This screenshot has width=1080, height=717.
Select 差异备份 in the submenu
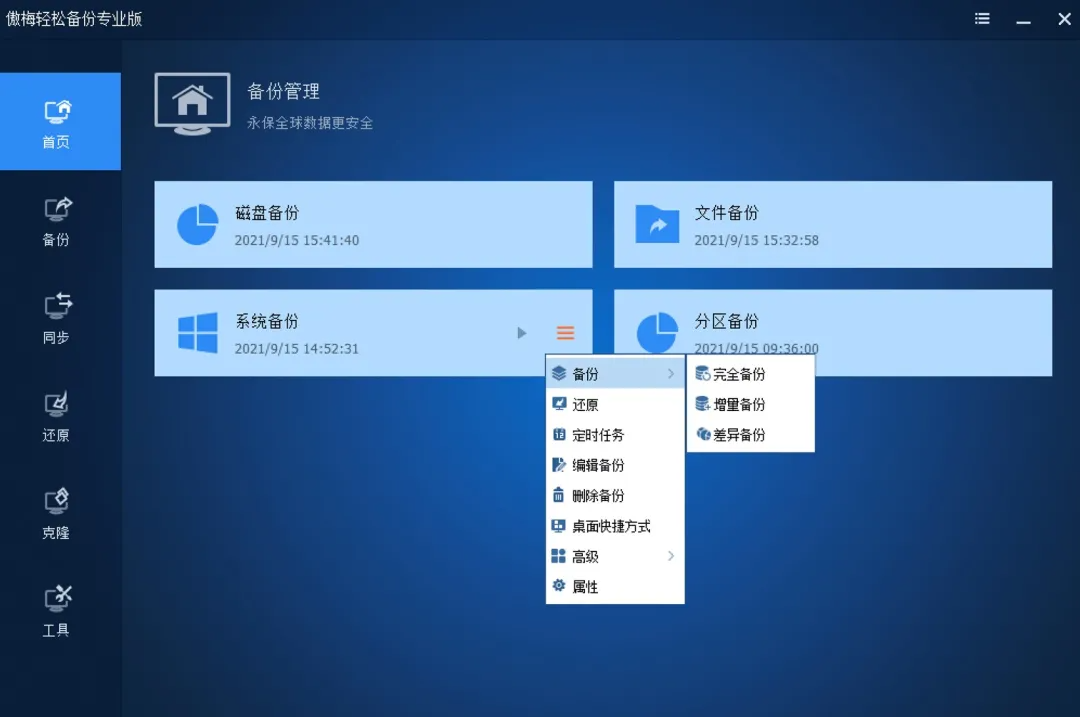click(751, 435)
